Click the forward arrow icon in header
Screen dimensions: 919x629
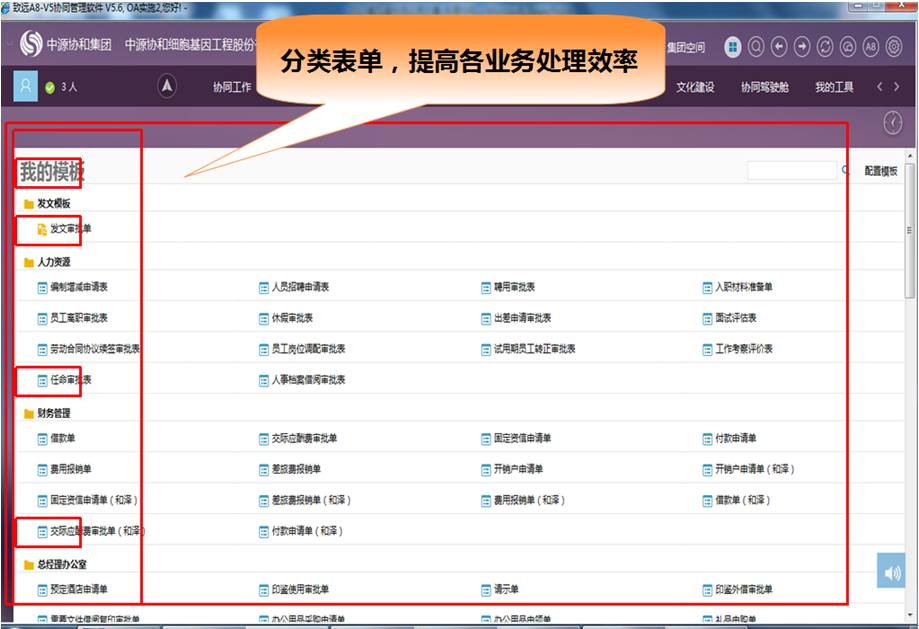tap(802, 47)
